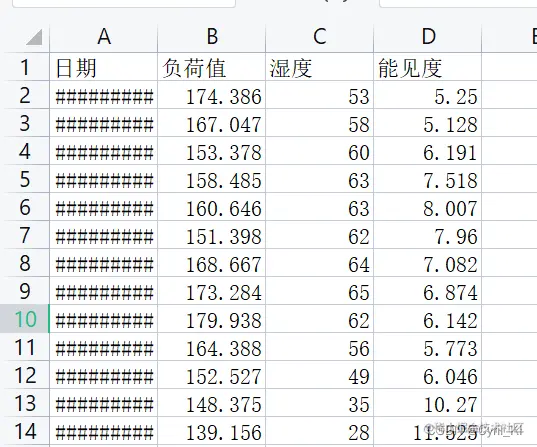Screen dimensions: 537x447
Task: Select column B header
Action: coord(211,37)
